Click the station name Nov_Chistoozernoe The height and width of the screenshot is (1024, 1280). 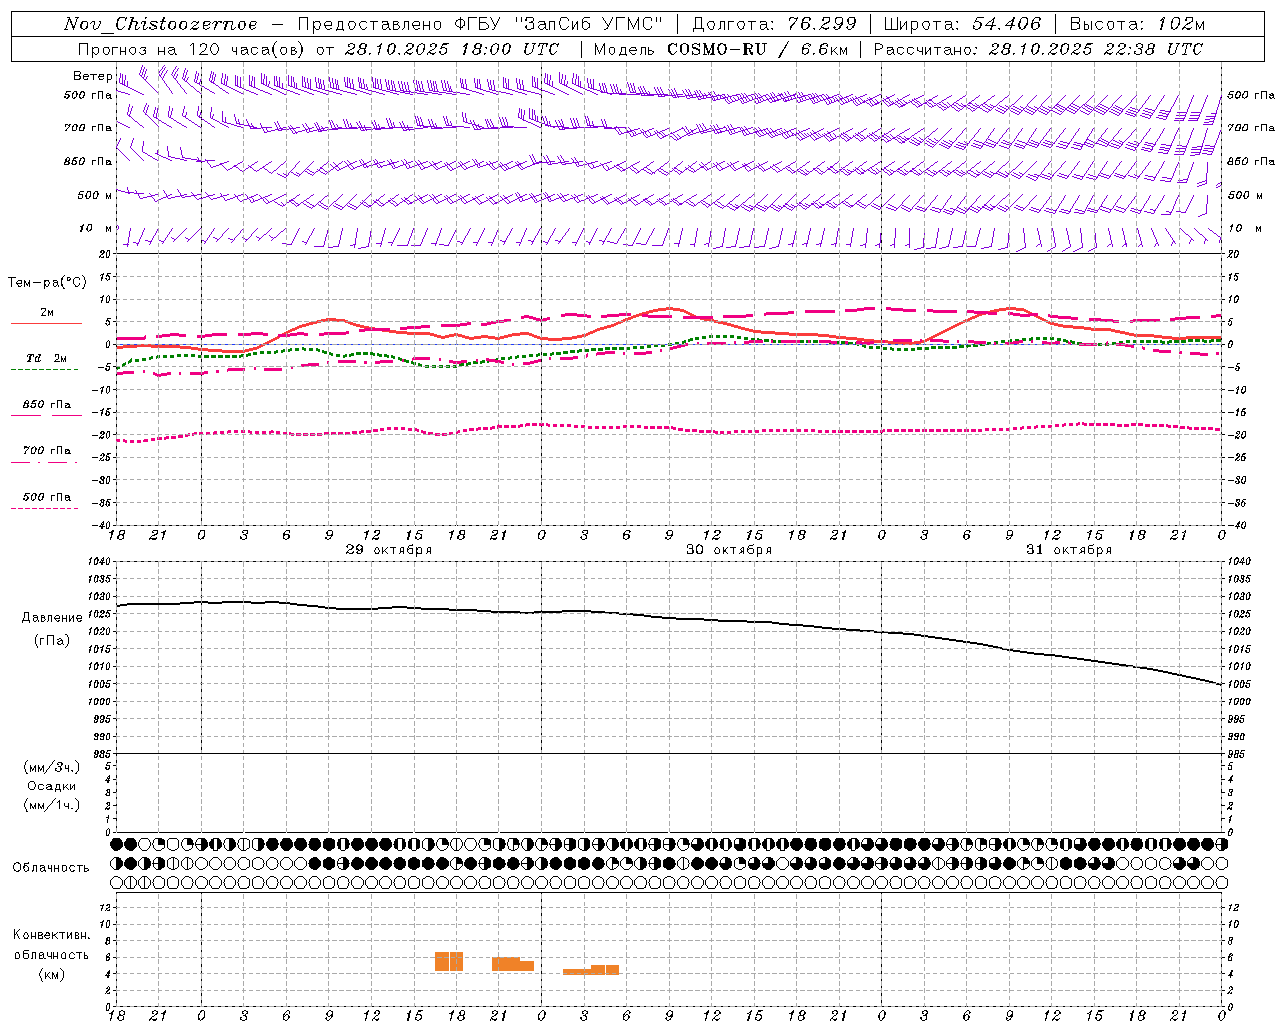tap(160, 24)
